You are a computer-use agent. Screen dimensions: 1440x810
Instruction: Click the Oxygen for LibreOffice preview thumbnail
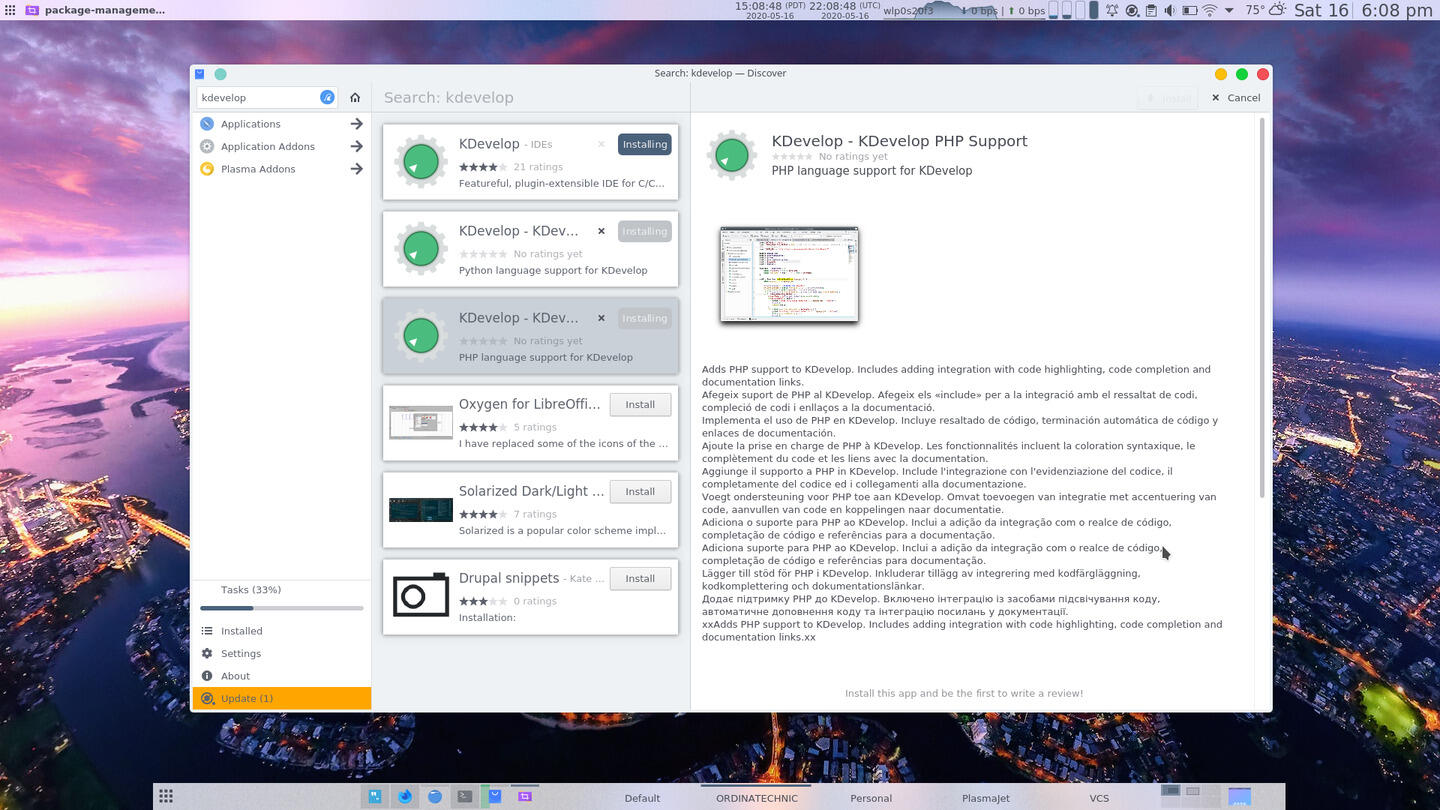point(420,422)
